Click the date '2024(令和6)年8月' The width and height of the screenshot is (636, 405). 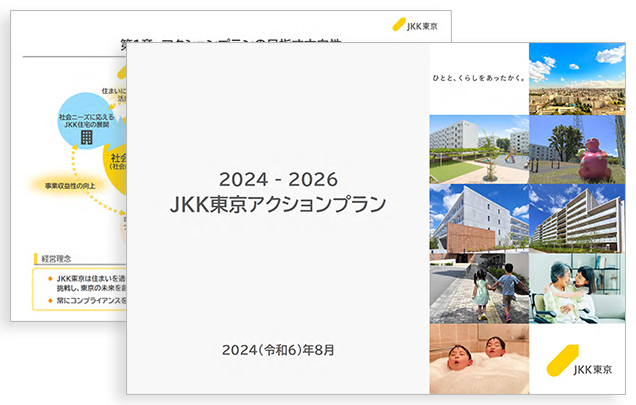[278, 350]
